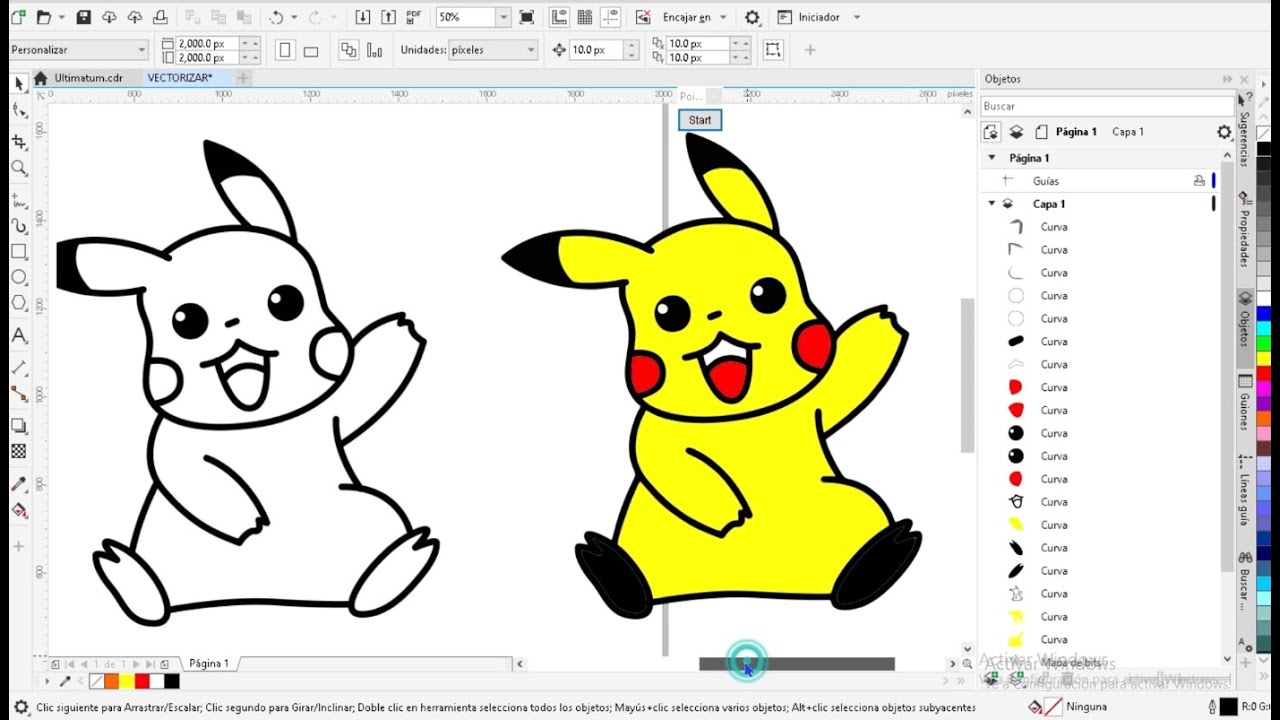Toggle the lock on Guías layer
Image resolution: width=1280 pixels, height=720 pixels.
pyautogui.click(x=1199, y=181)
